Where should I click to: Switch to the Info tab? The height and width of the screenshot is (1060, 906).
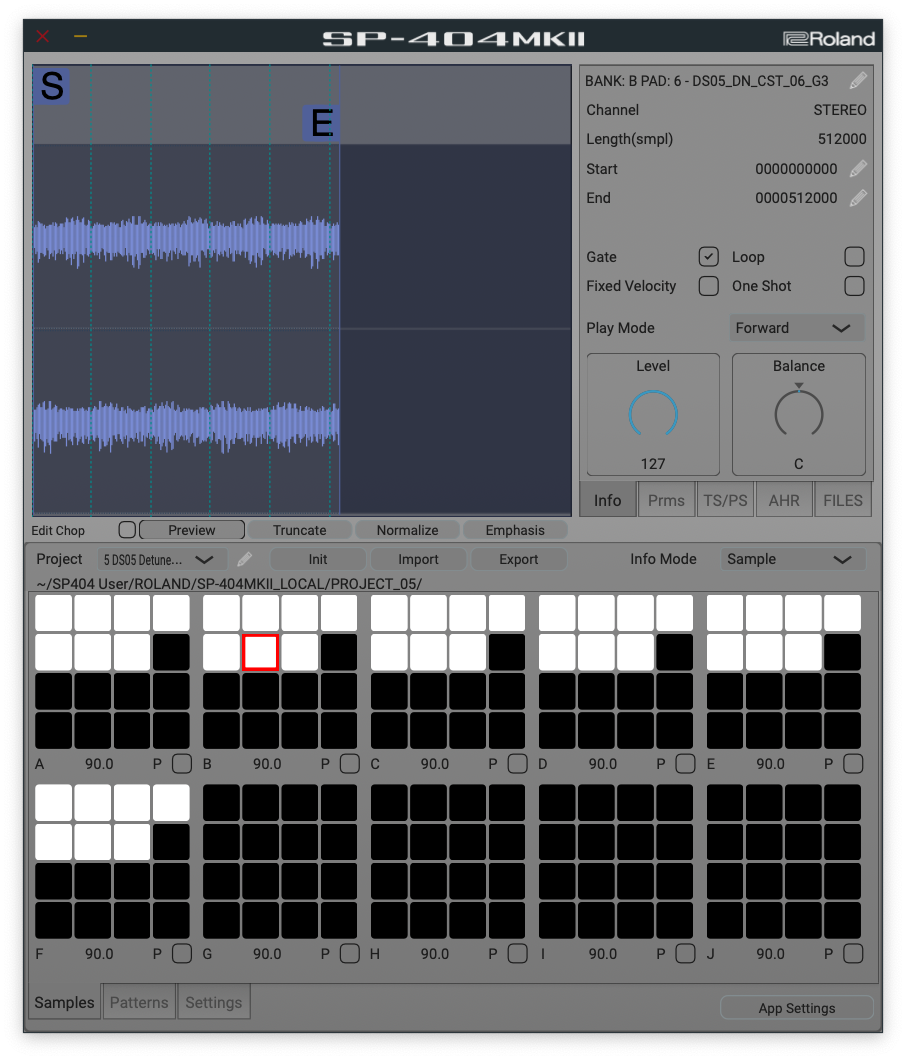[607, 500]
